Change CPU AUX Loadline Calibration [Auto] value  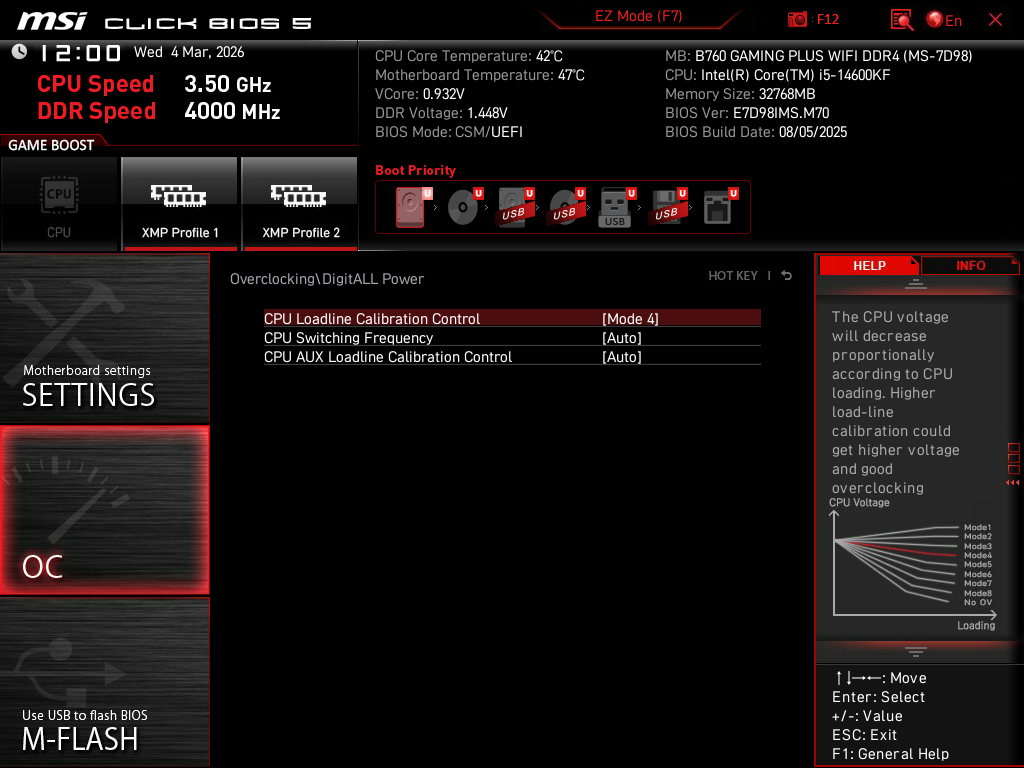tap(622, 357)
